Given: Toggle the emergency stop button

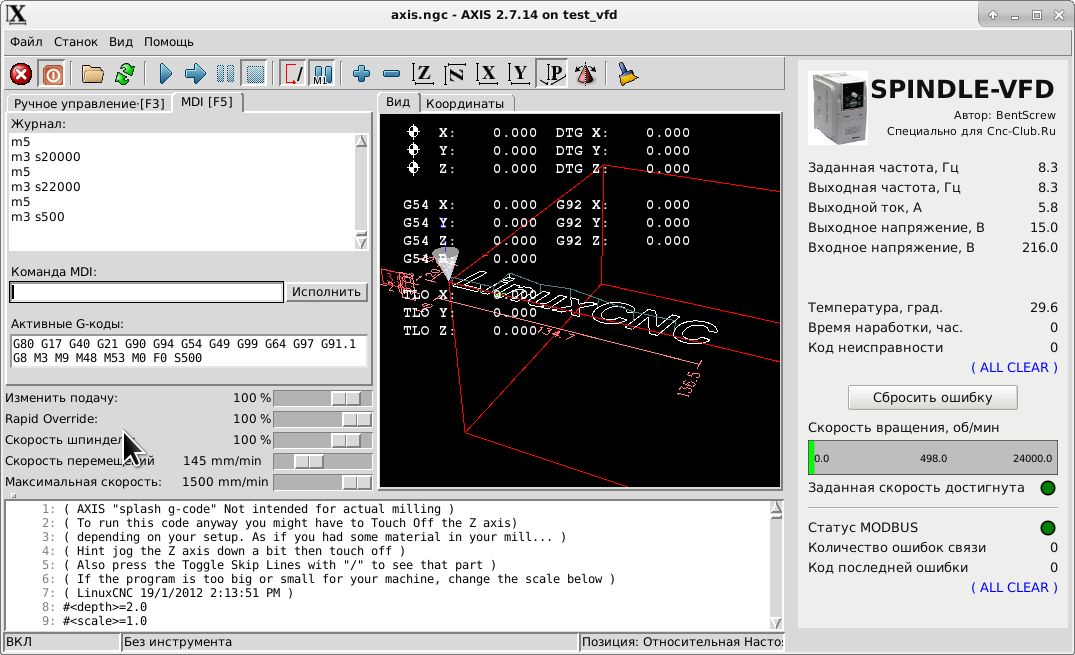Looking at the screenshot, I should pyautogui.click(x=21, y=74).
